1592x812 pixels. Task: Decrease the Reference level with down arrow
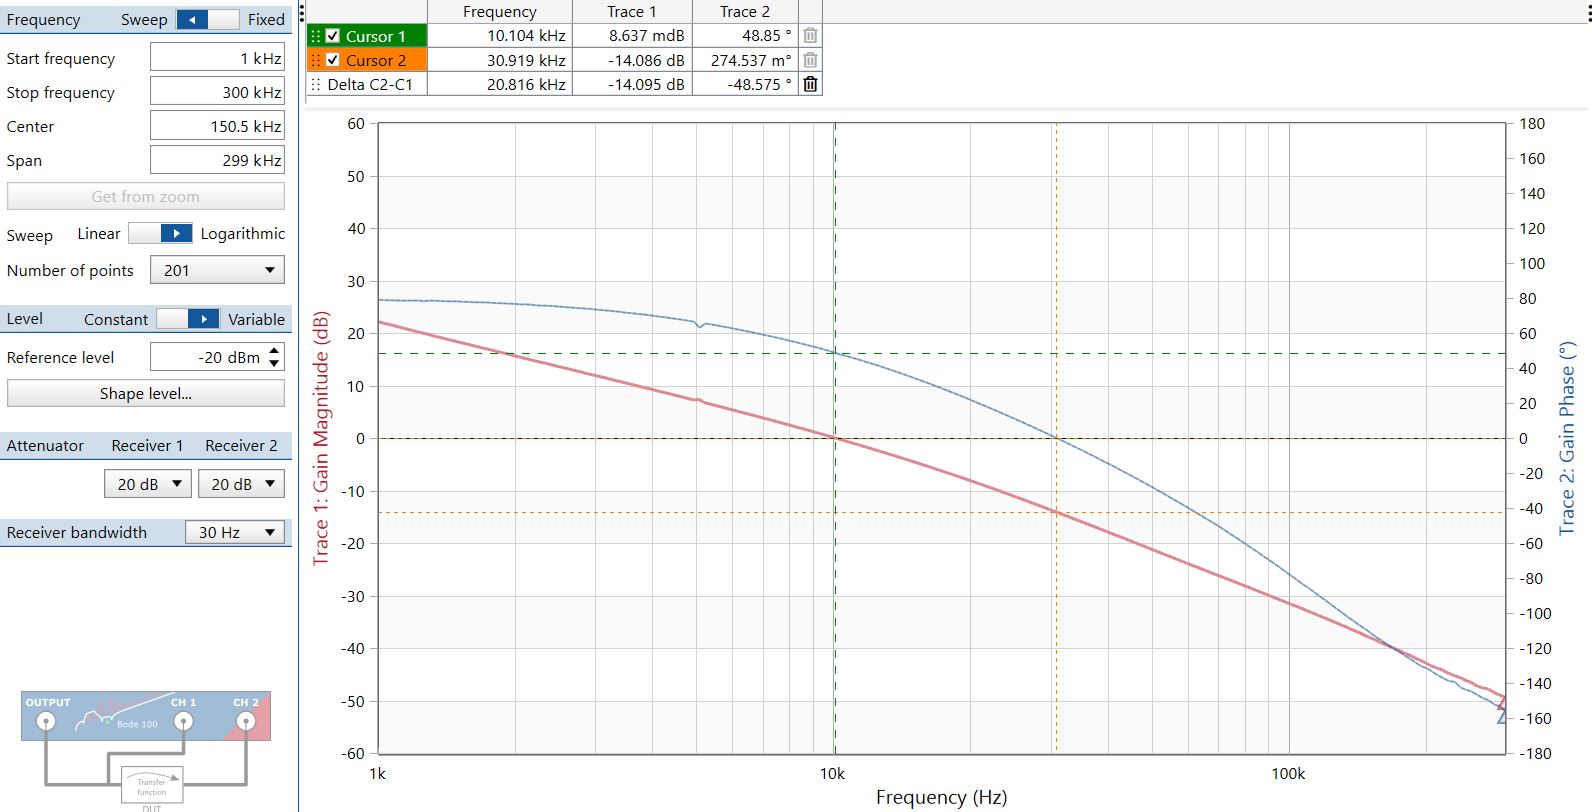pyautogui.click(x=275, y=363)
